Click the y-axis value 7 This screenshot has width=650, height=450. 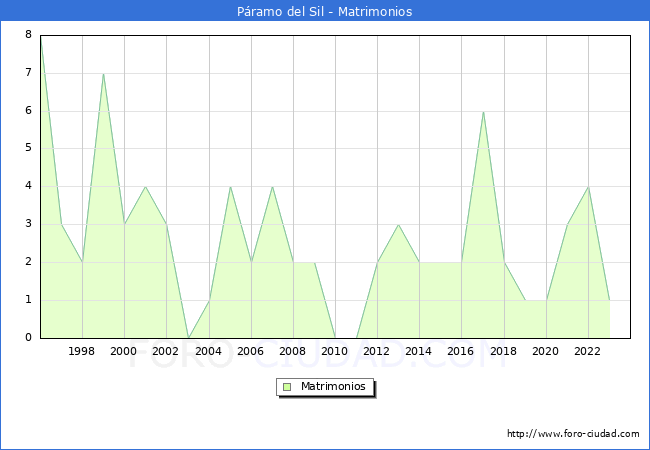pyautogui.click(x=28, y=73)
